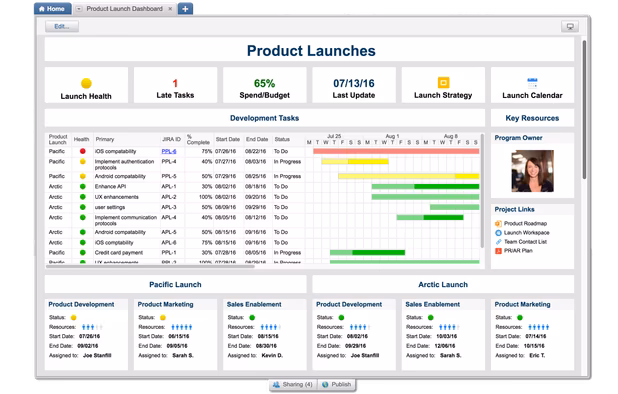Click the yellow Launch Health indicator

[86, 83]
